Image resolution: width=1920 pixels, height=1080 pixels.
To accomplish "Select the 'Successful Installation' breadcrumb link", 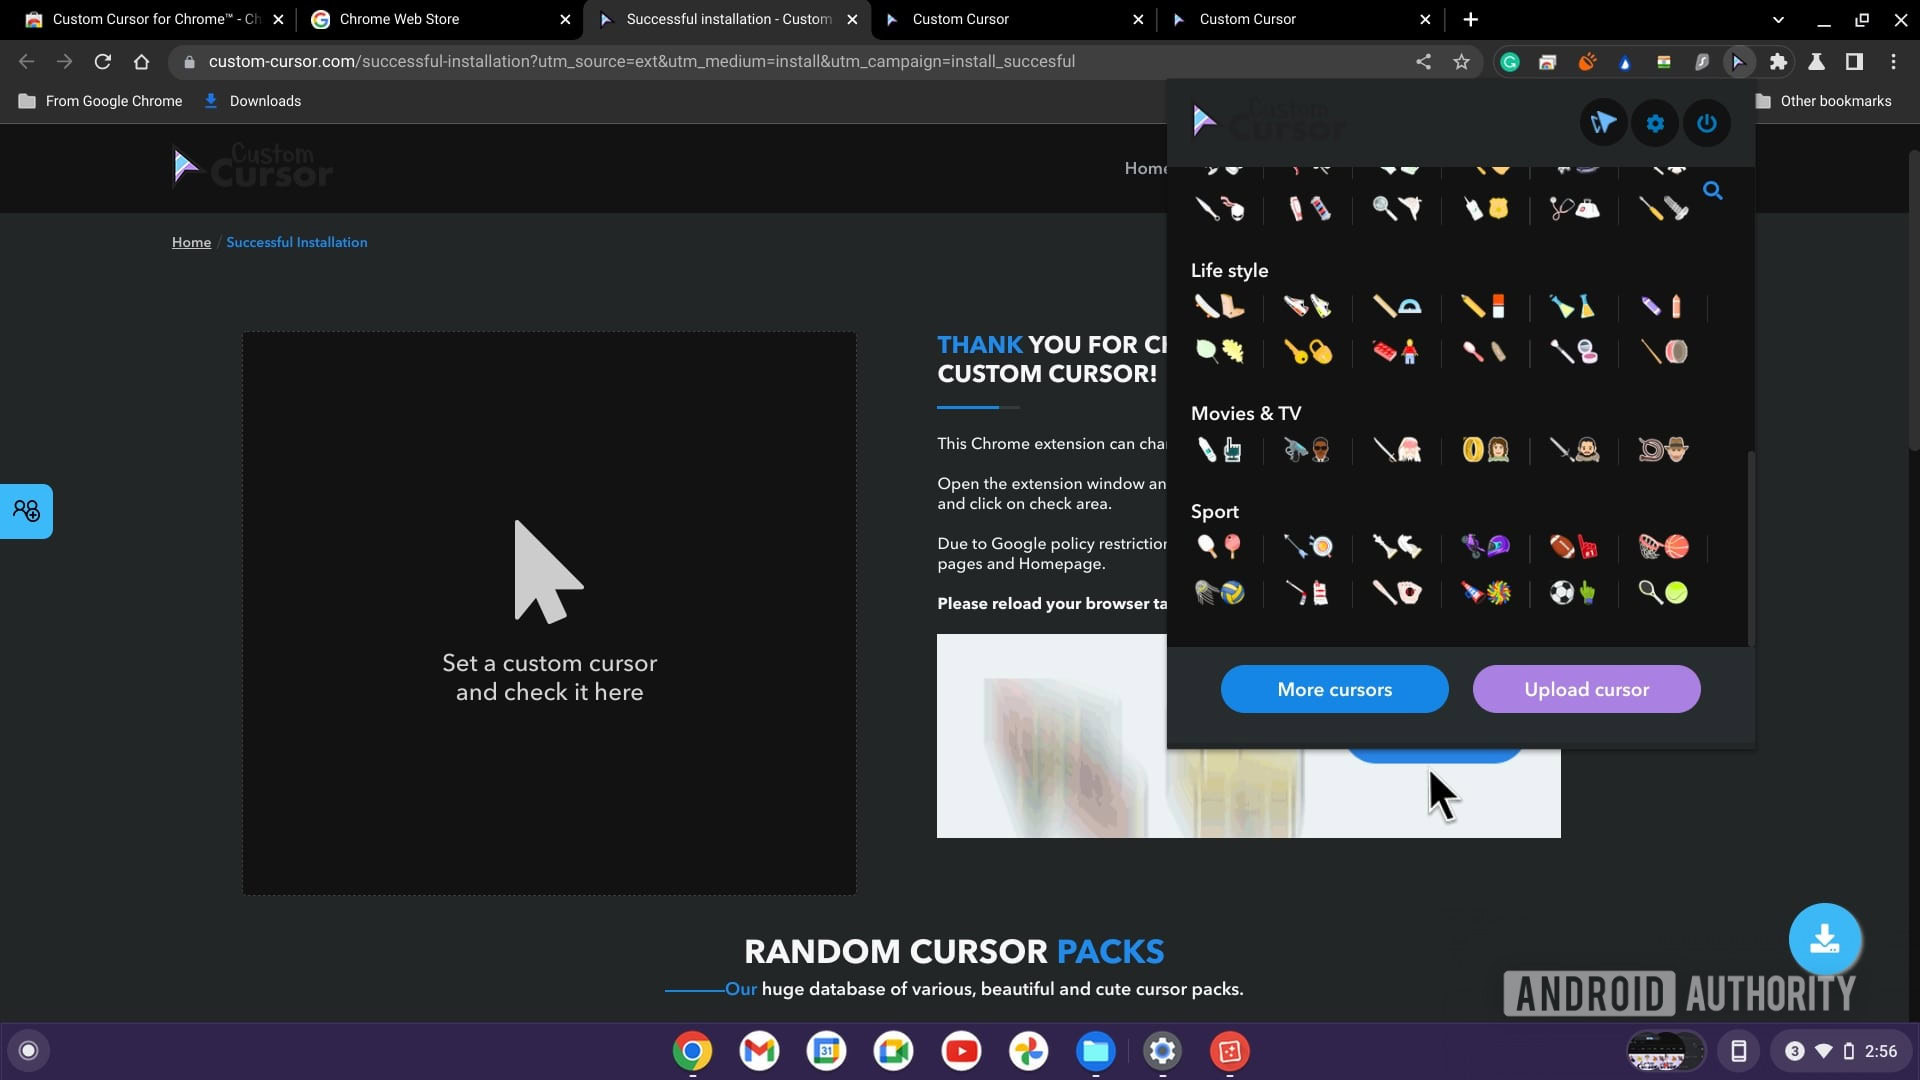I will [297, 241].
